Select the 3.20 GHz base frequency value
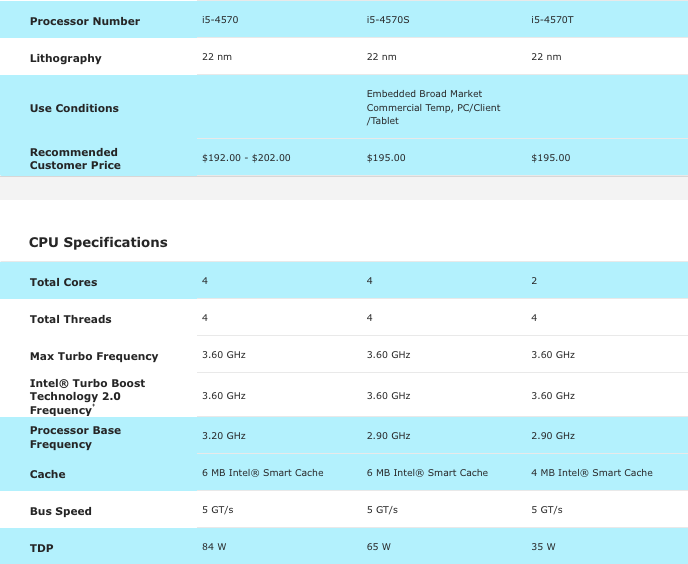Viewport: 688px width, 564px height. (x=224, y=436)
